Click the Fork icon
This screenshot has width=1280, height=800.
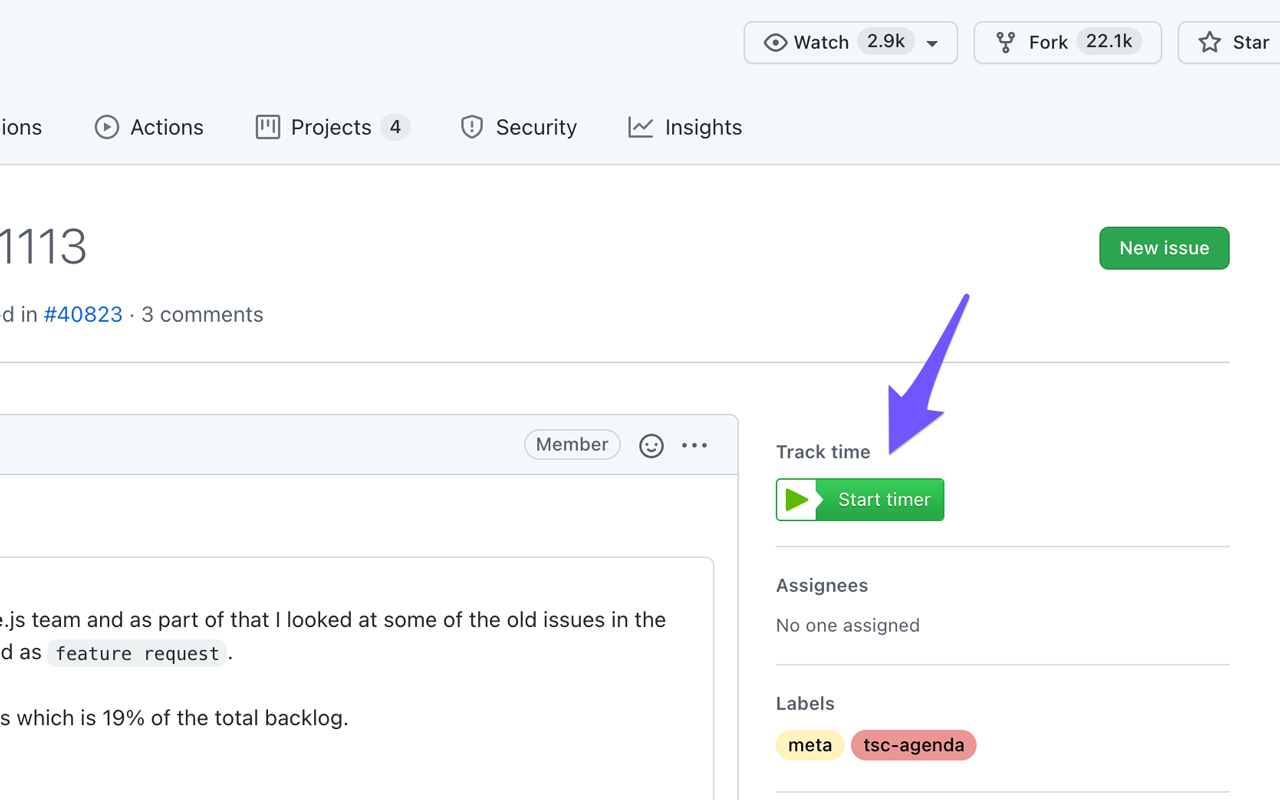point(1005,42)
